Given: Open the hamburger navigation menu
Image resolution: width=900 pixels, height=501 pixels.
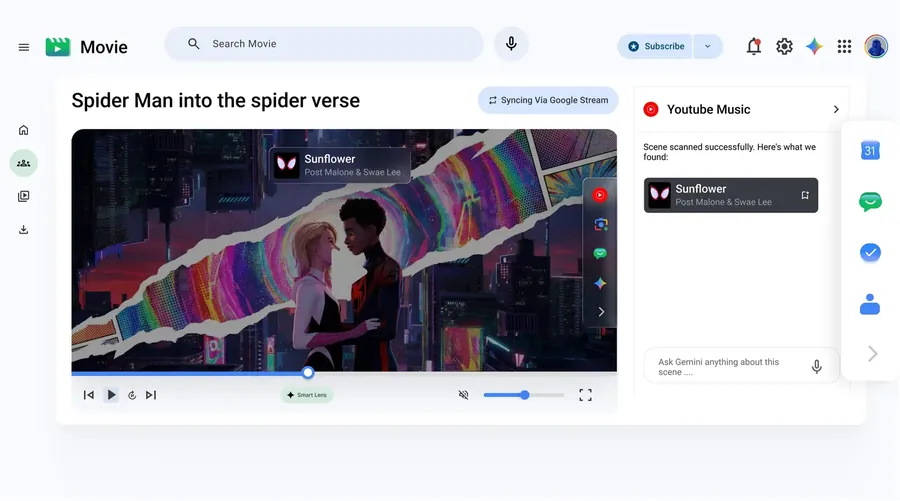Looking at the screenshot, I should [24, 47].
